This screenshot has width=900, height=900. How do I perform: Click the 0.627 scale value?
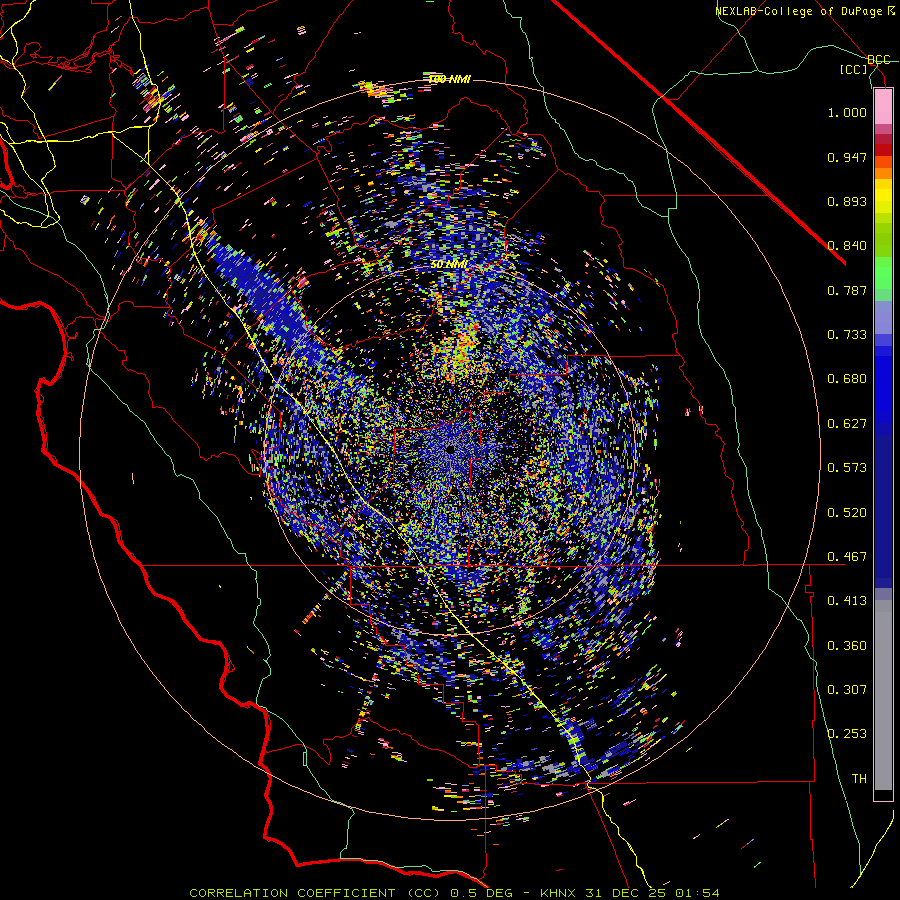click(847, 424)
